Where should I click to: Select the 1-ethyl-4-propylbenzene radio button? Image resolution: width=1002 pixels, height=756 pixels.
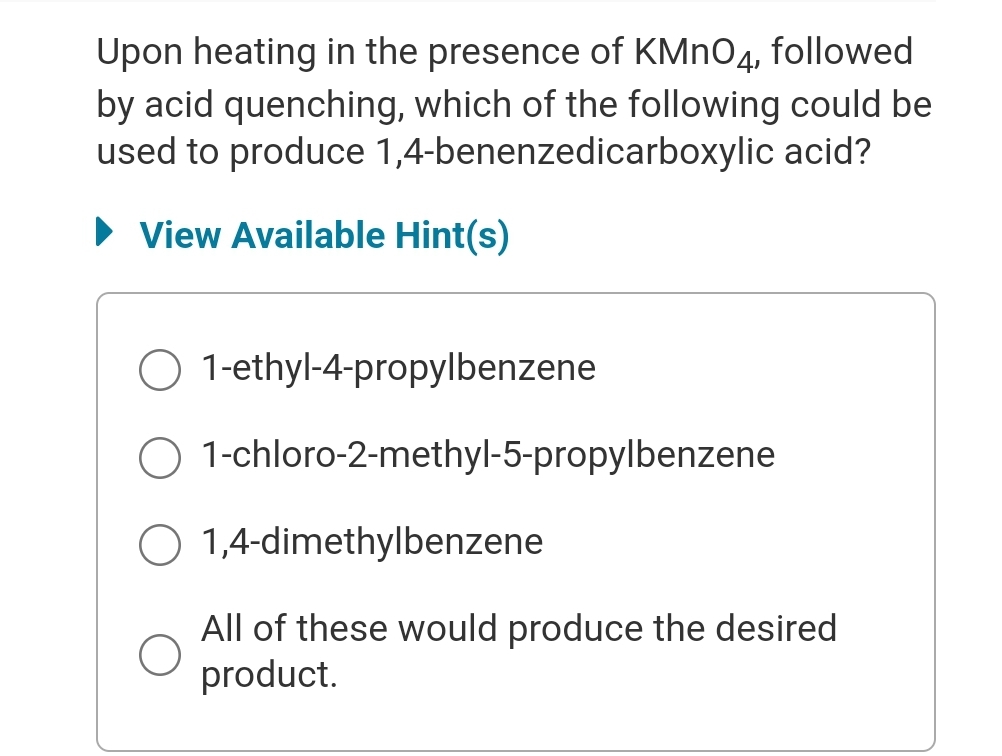click(x=159, y=370)
